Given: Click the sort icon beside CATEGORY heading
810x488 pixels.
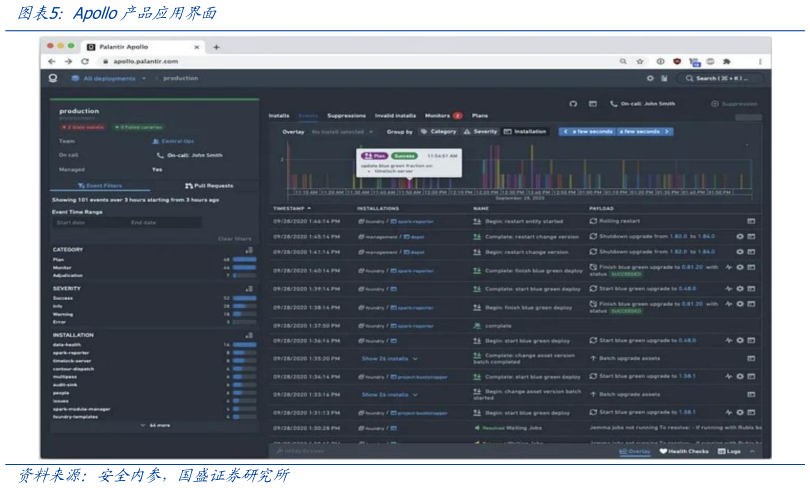Looking at the screenshot, I should click(x=249, y=249).
